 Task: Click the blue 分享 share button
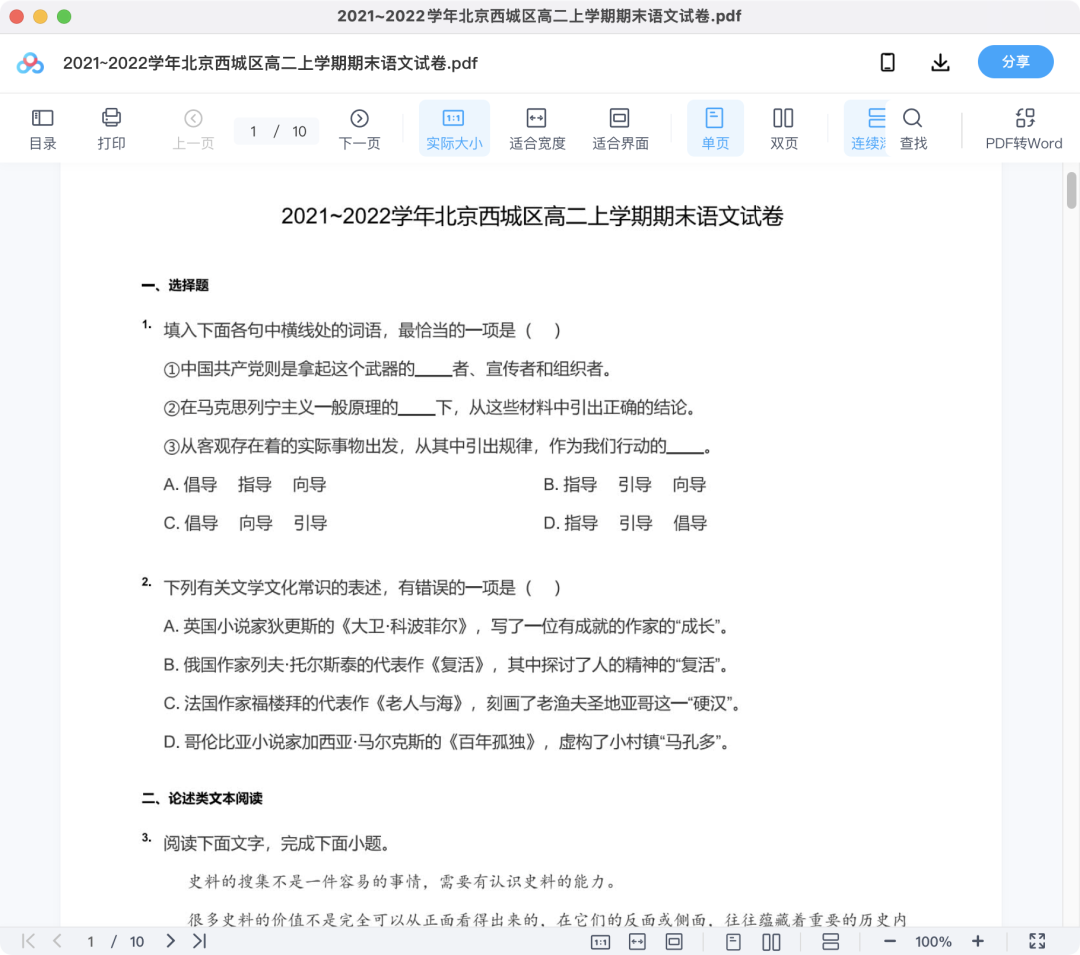pos(1015,62)
